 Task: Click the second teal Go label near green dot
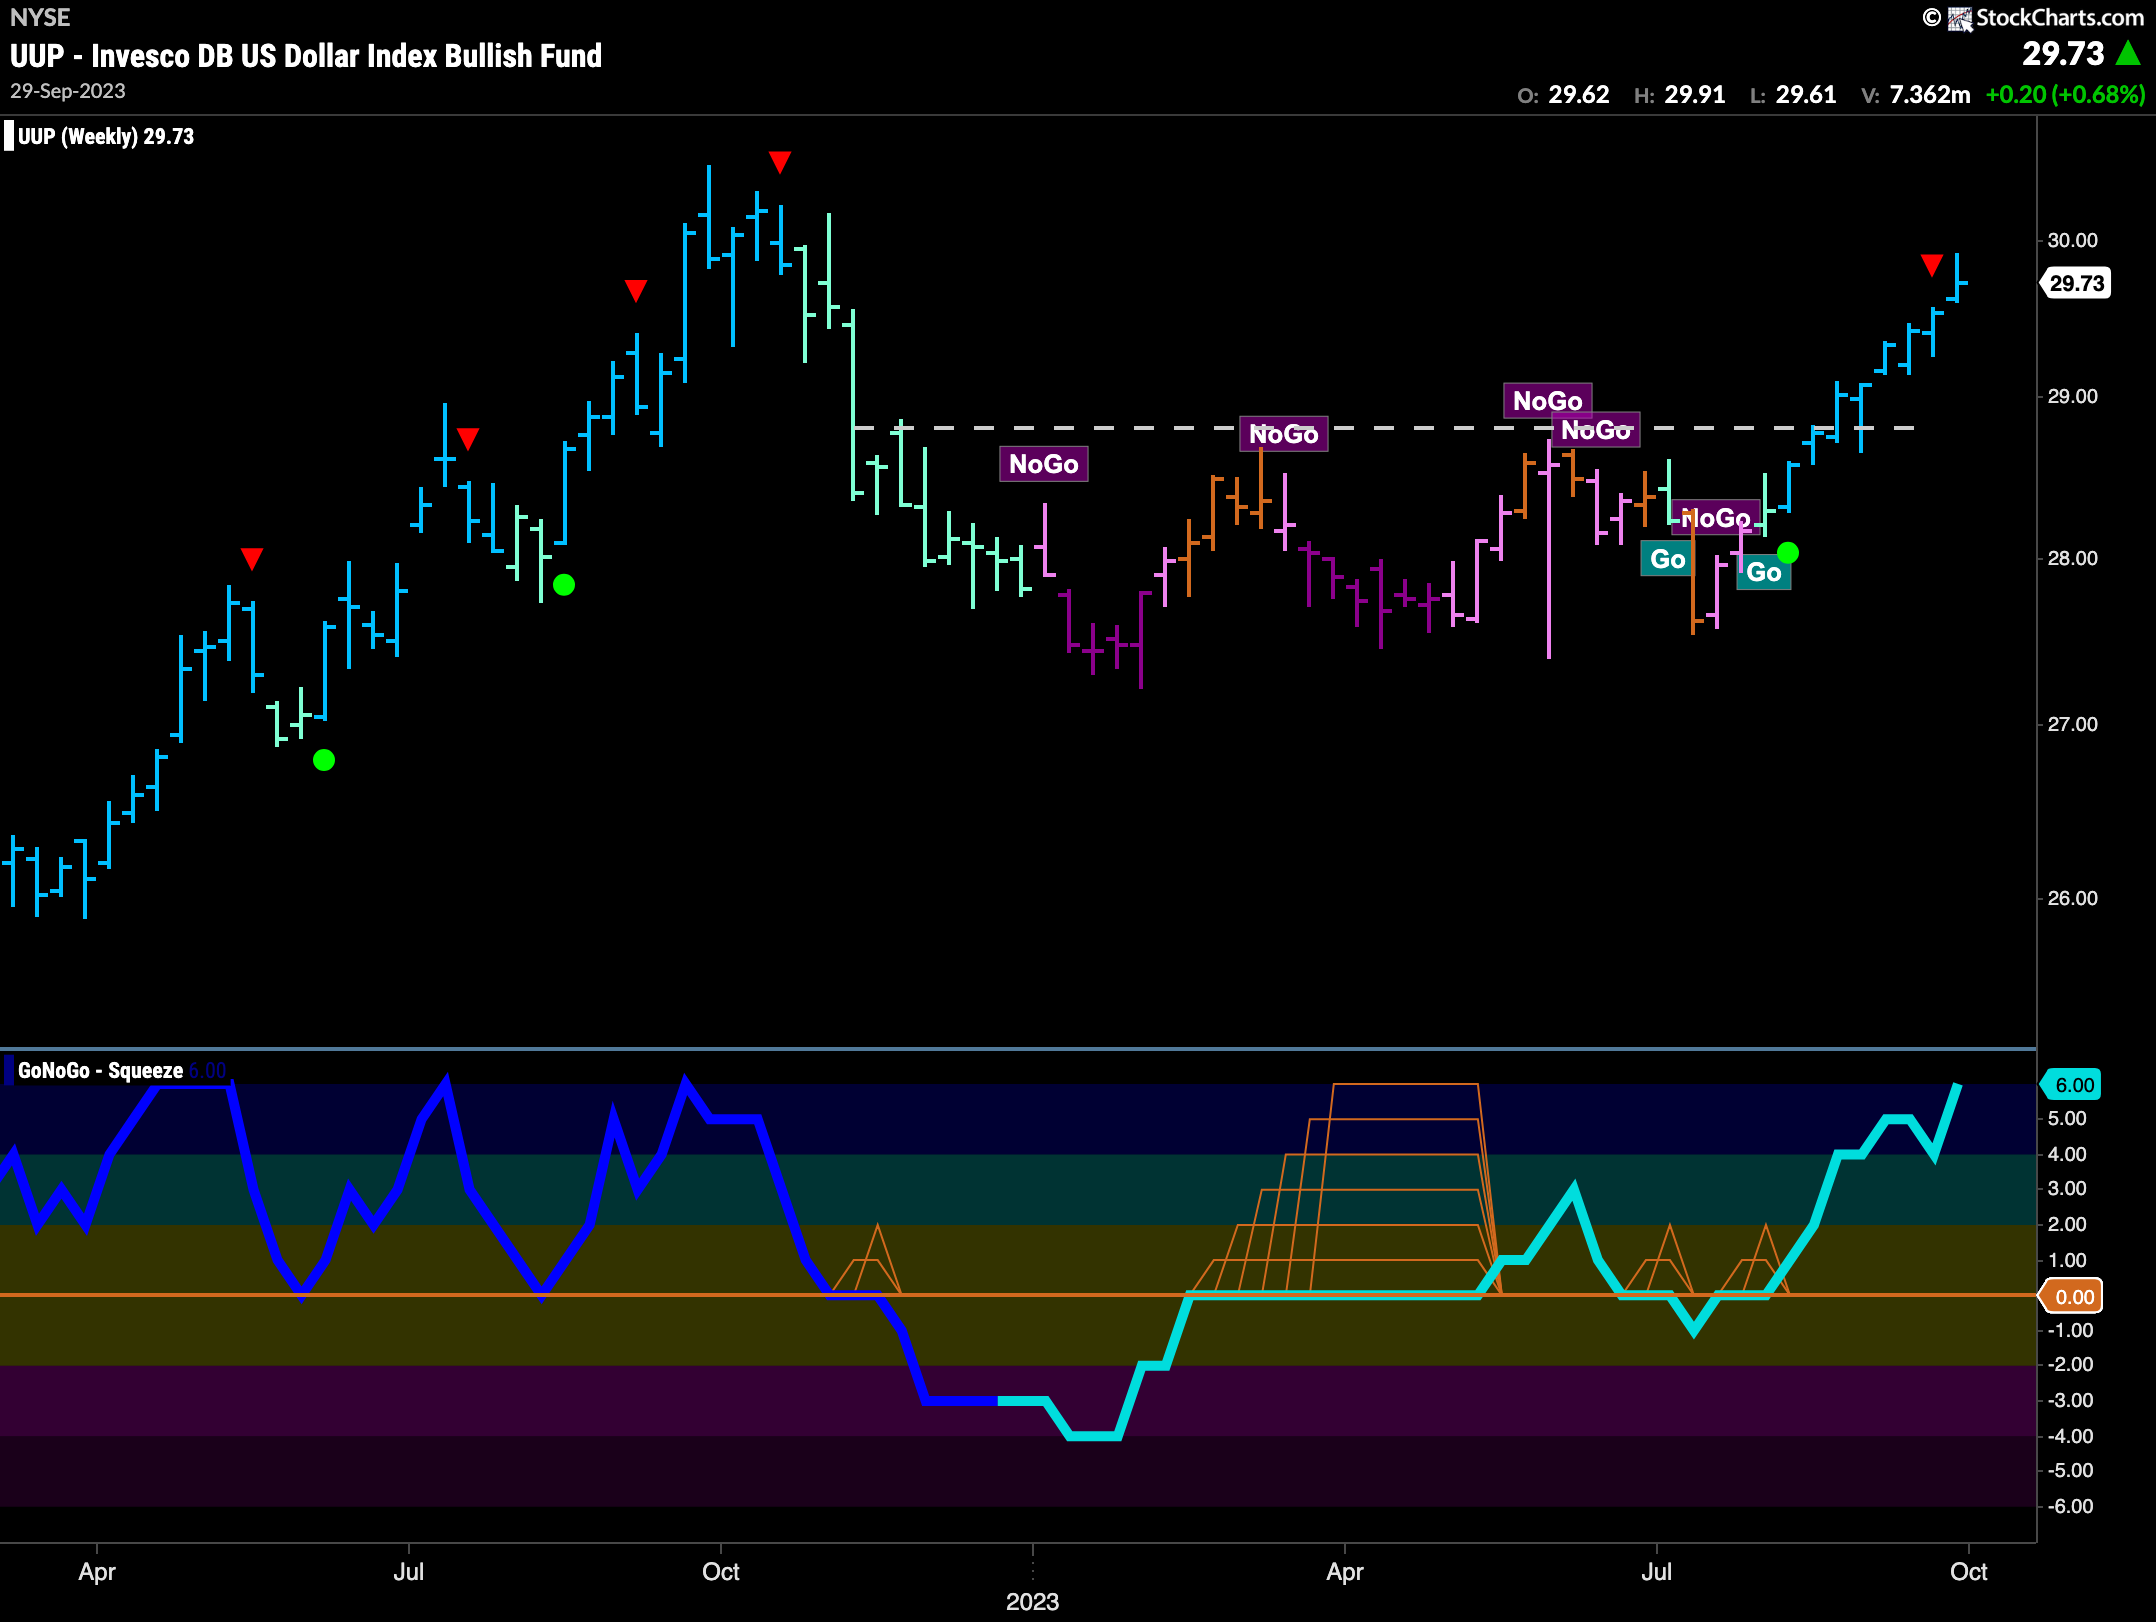[1764, 572]
